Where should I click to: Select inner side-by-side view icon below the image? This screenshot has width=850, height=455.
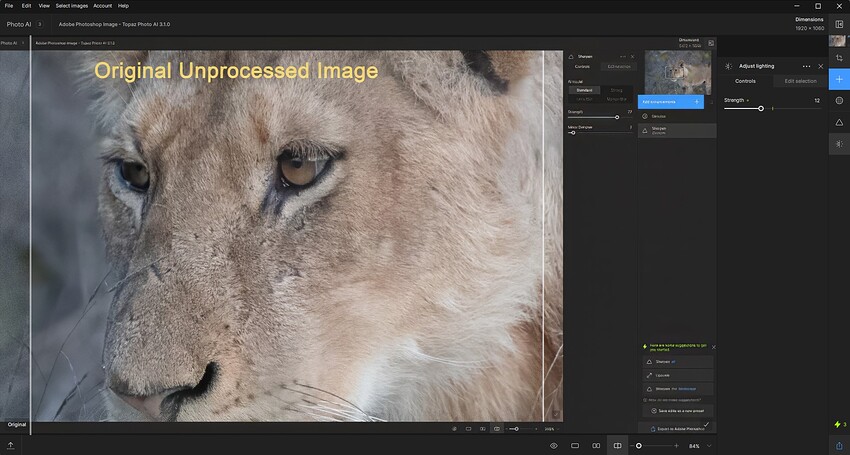(x=482, y=429)
